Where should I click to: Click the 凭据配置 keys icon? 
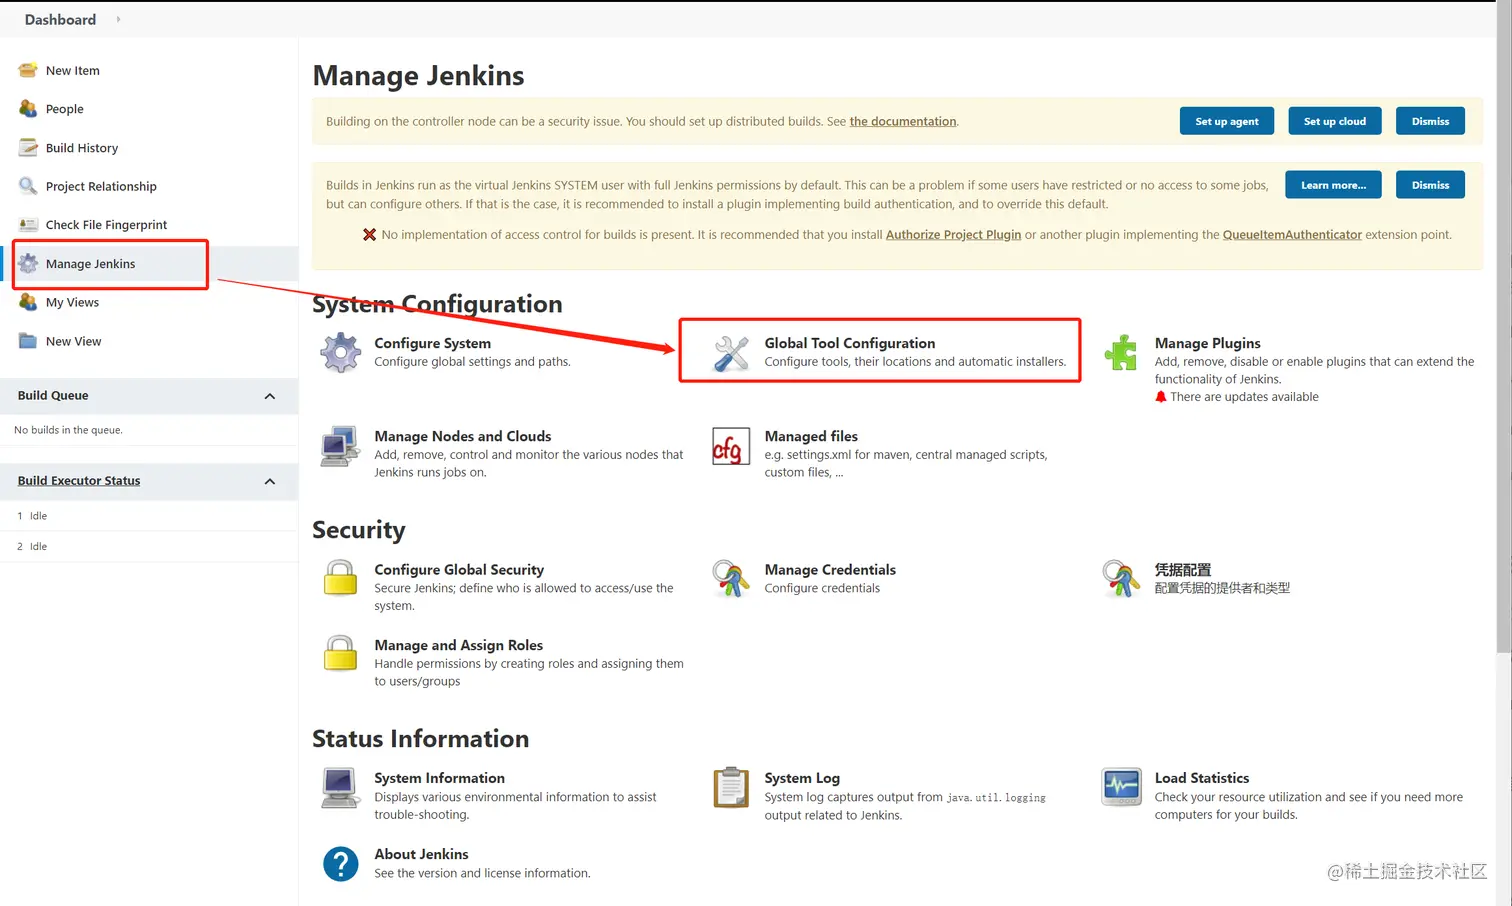point(1121,579)
